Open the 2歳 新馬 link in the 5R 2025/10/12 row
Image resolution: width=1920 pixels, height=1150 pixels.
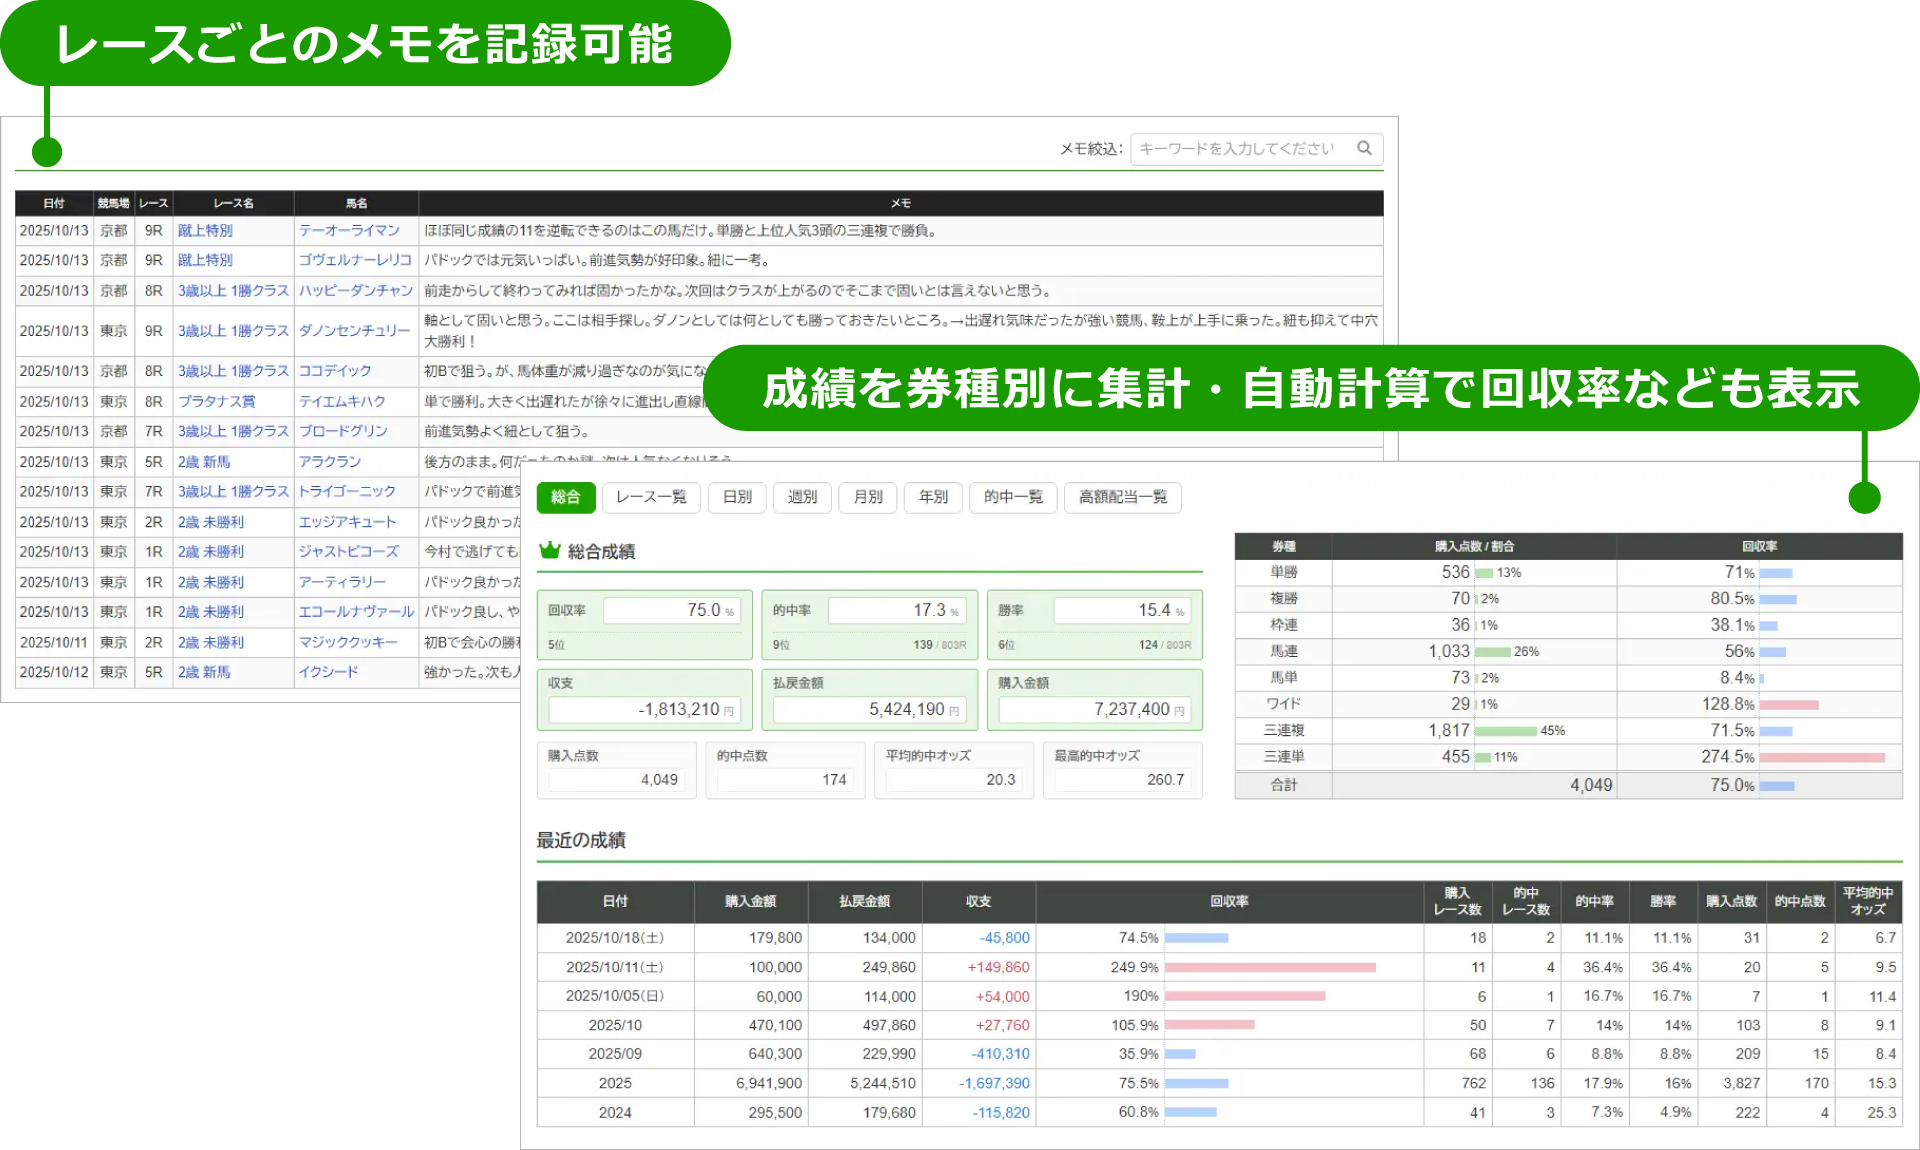click(204, 672)
